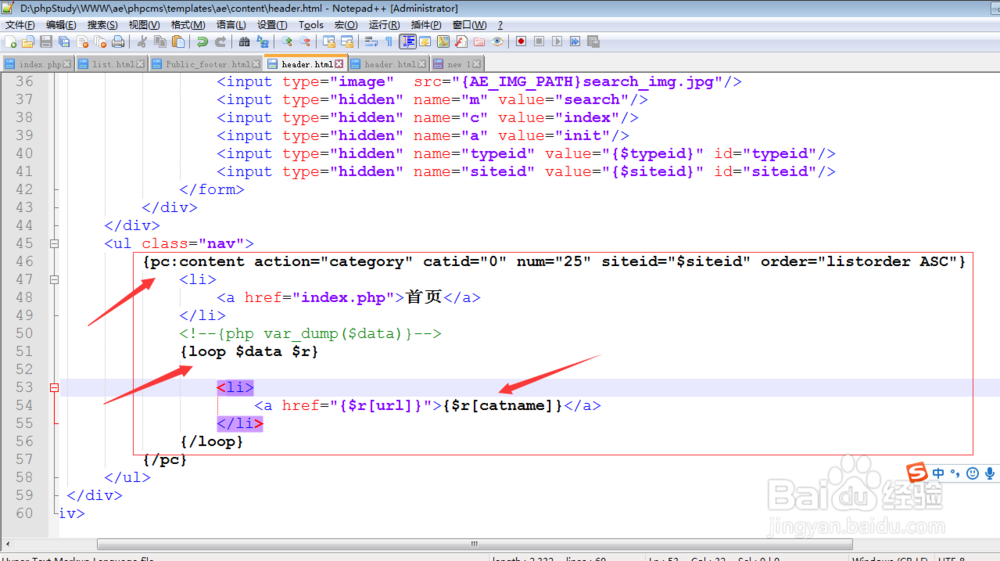This screenshot has width=1000, height=561.
Task: Open the 文件(F) menu
Action: (x=20, y=25)
